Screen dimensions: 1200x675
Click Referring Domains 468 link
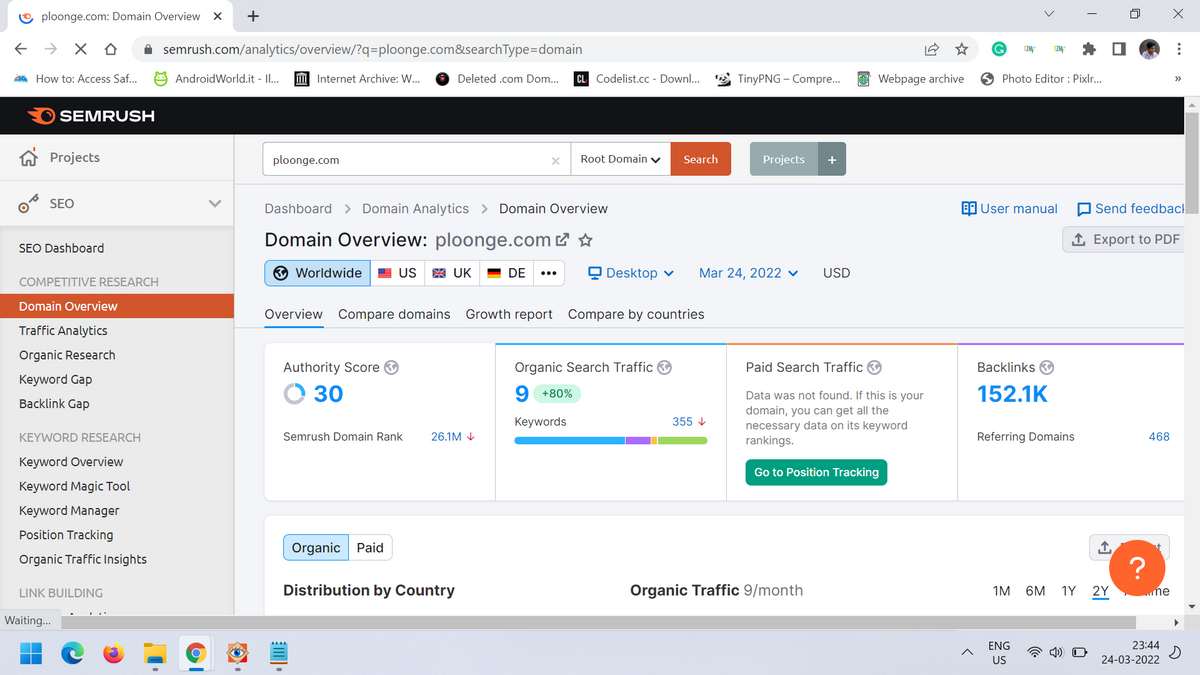(1159, 437)
